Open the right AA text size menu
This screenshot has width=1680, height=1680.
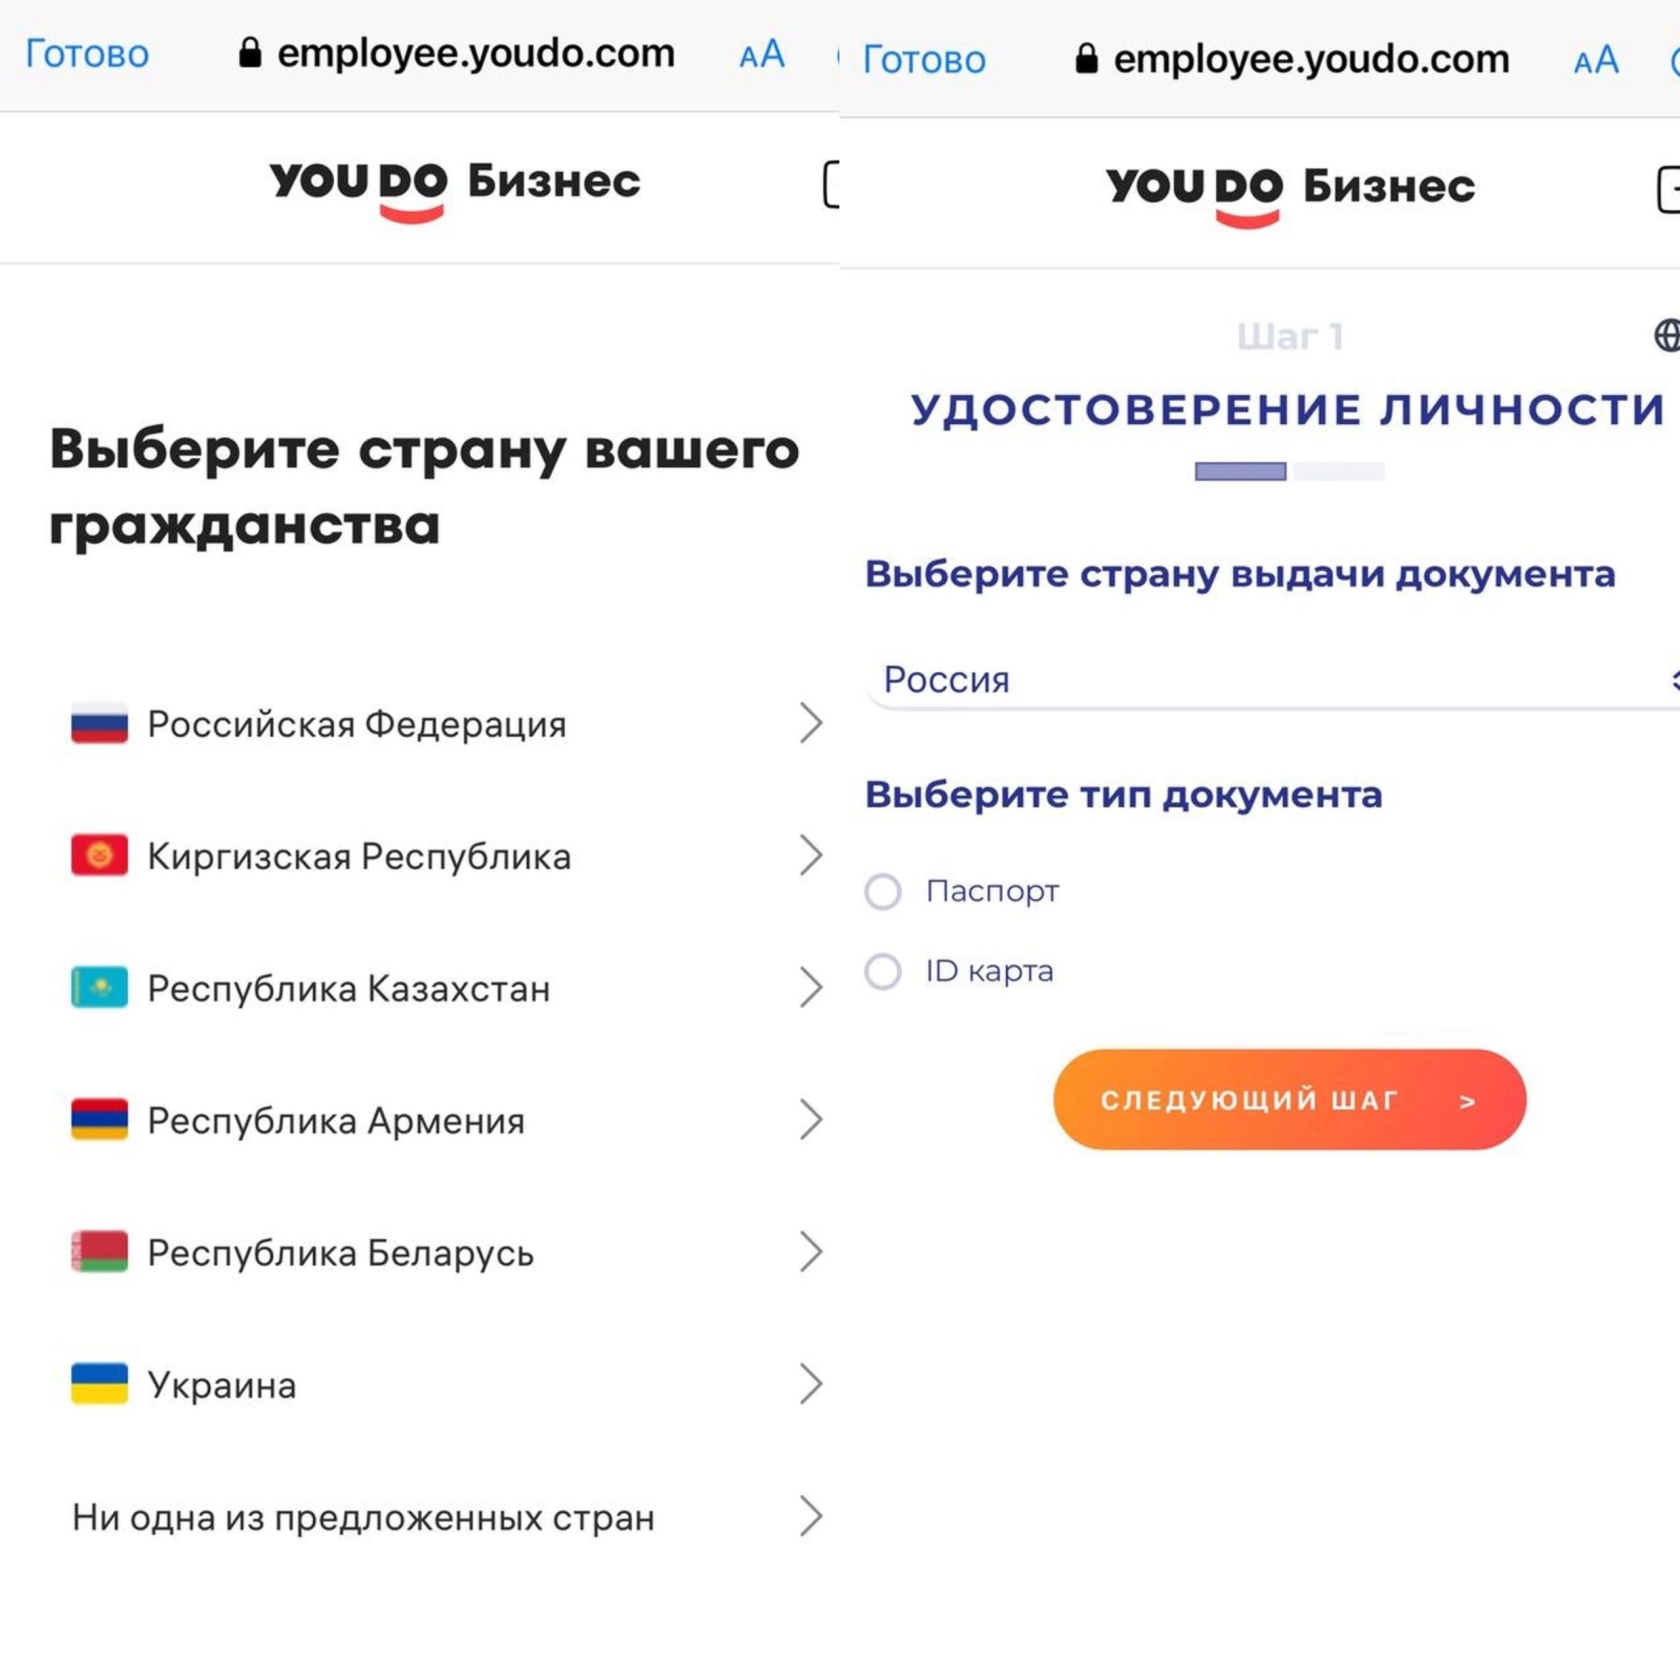tap(1595, 60)
